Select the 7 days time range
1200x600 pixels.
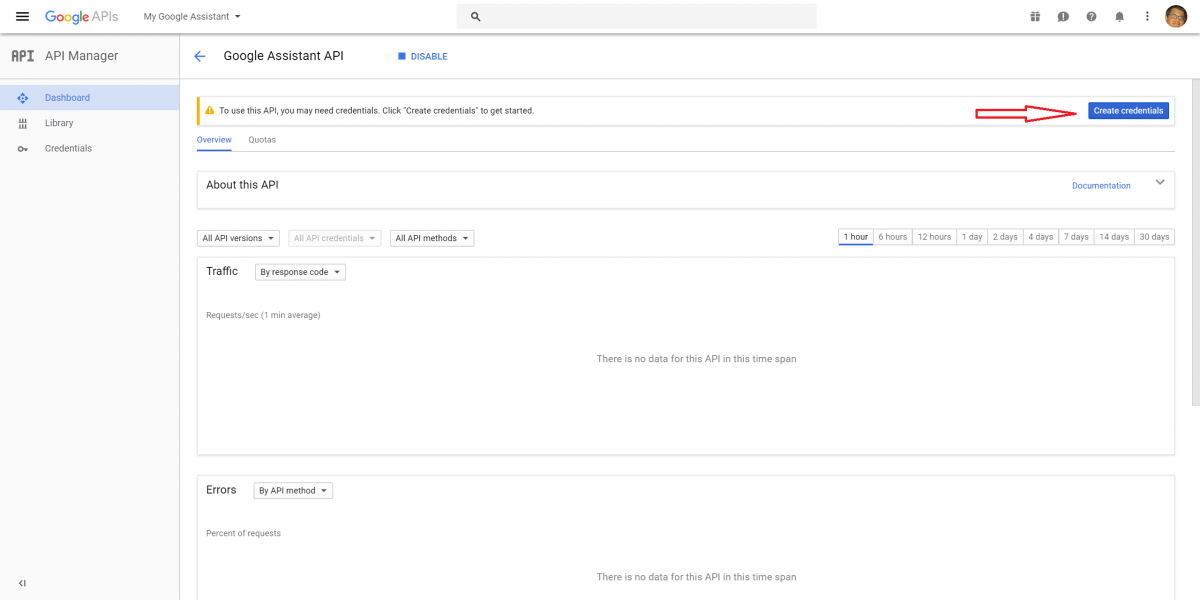tap(1076, 237)
